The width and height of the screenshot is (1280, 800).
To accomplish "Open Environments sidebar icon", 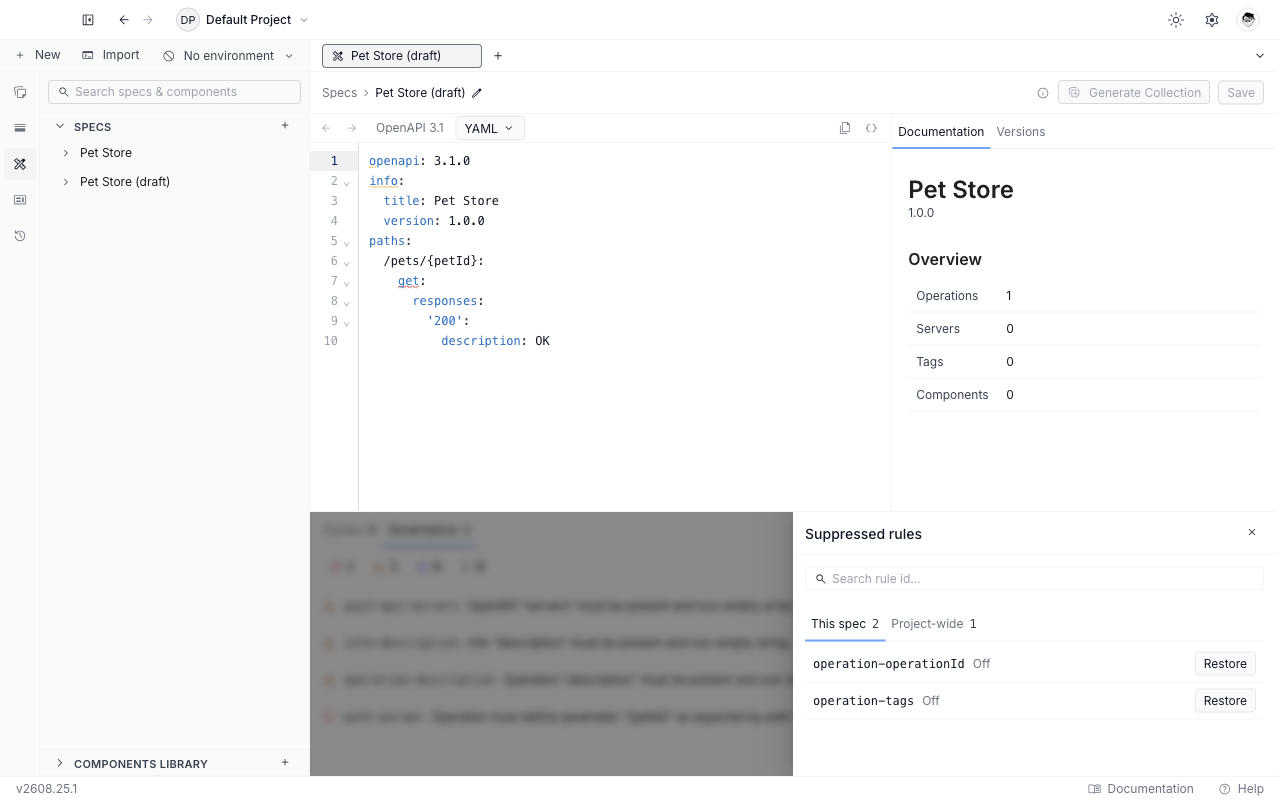I will point(20,128).
